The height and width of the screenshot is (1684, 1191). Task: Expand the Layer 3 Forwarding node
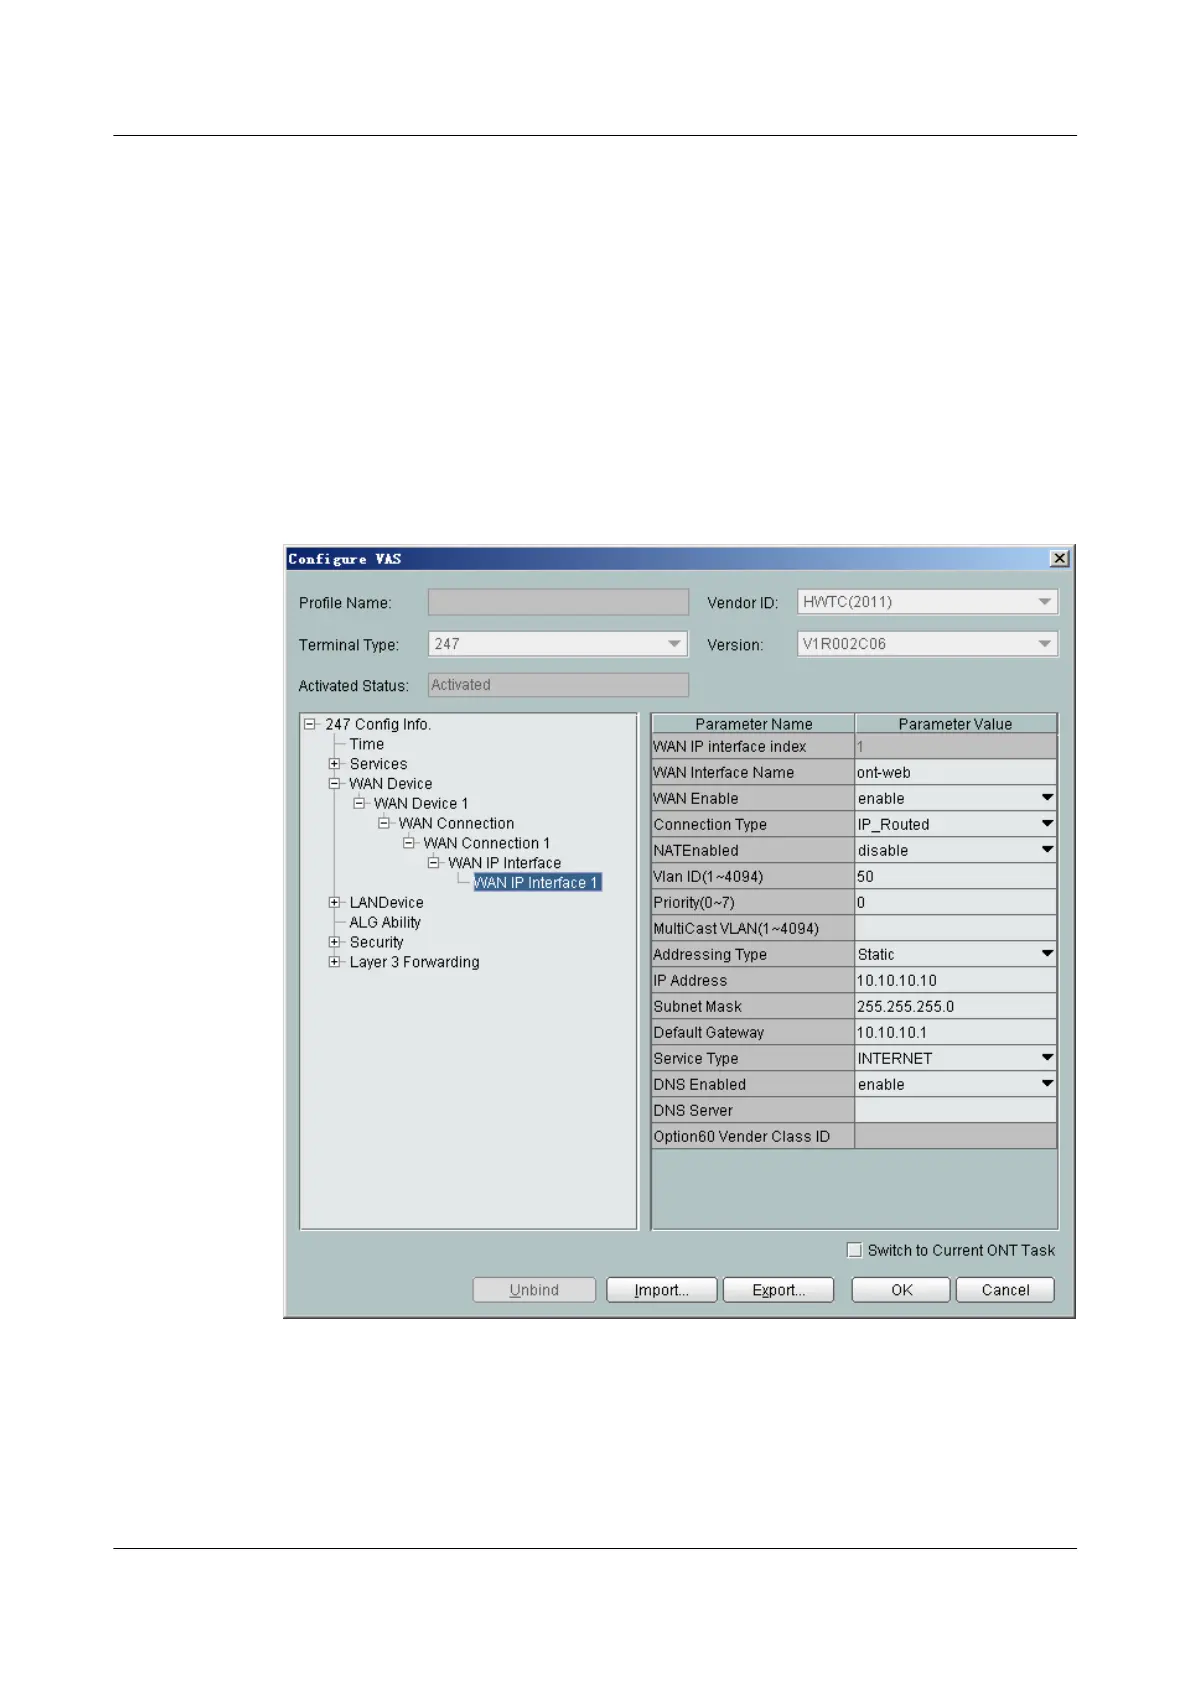(x=335, y=962)
